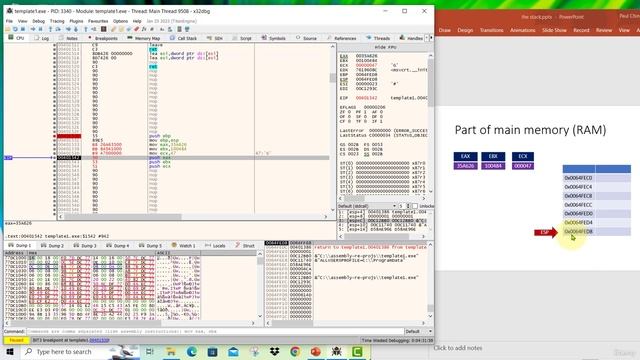Click the Pause execution toolbar icon
The width and height of the screenshot is (640, 360).
(x=40, y=29)
